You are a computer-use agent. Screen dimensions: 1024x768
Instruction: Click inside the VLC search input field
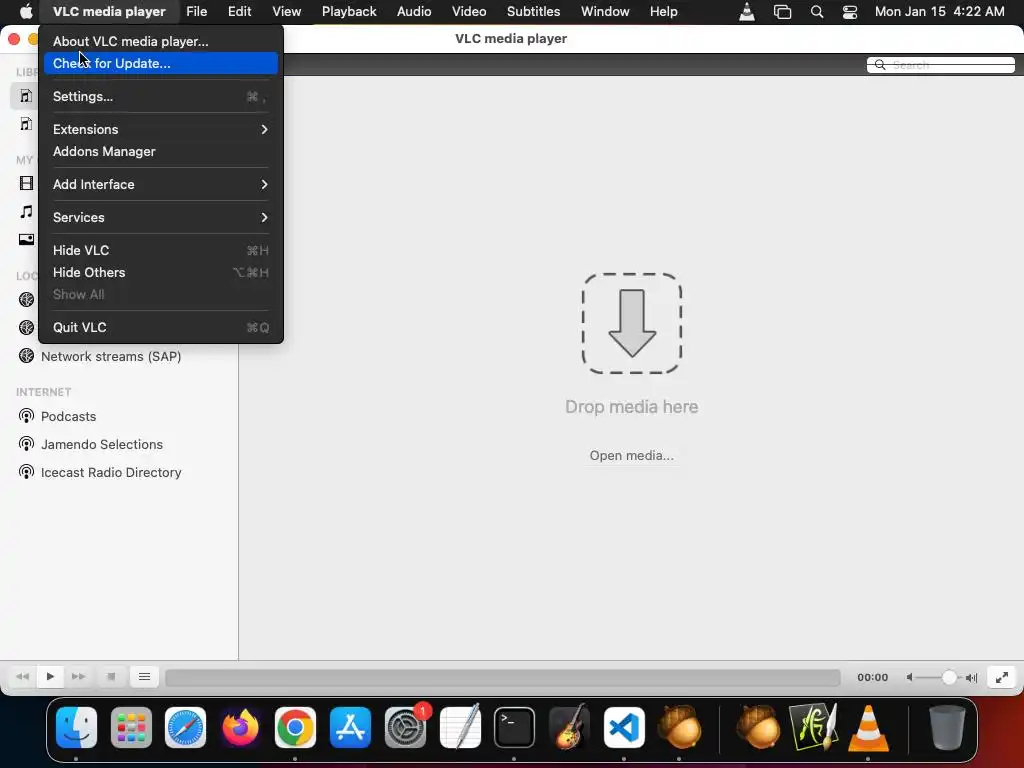940,65
